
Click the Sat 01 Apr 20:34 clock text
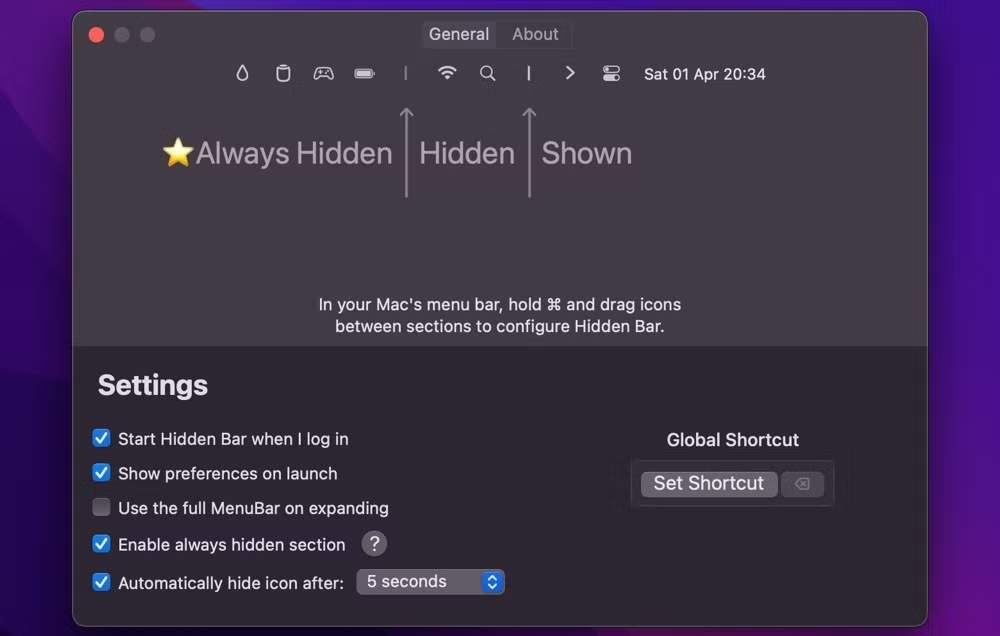point(704,74)
